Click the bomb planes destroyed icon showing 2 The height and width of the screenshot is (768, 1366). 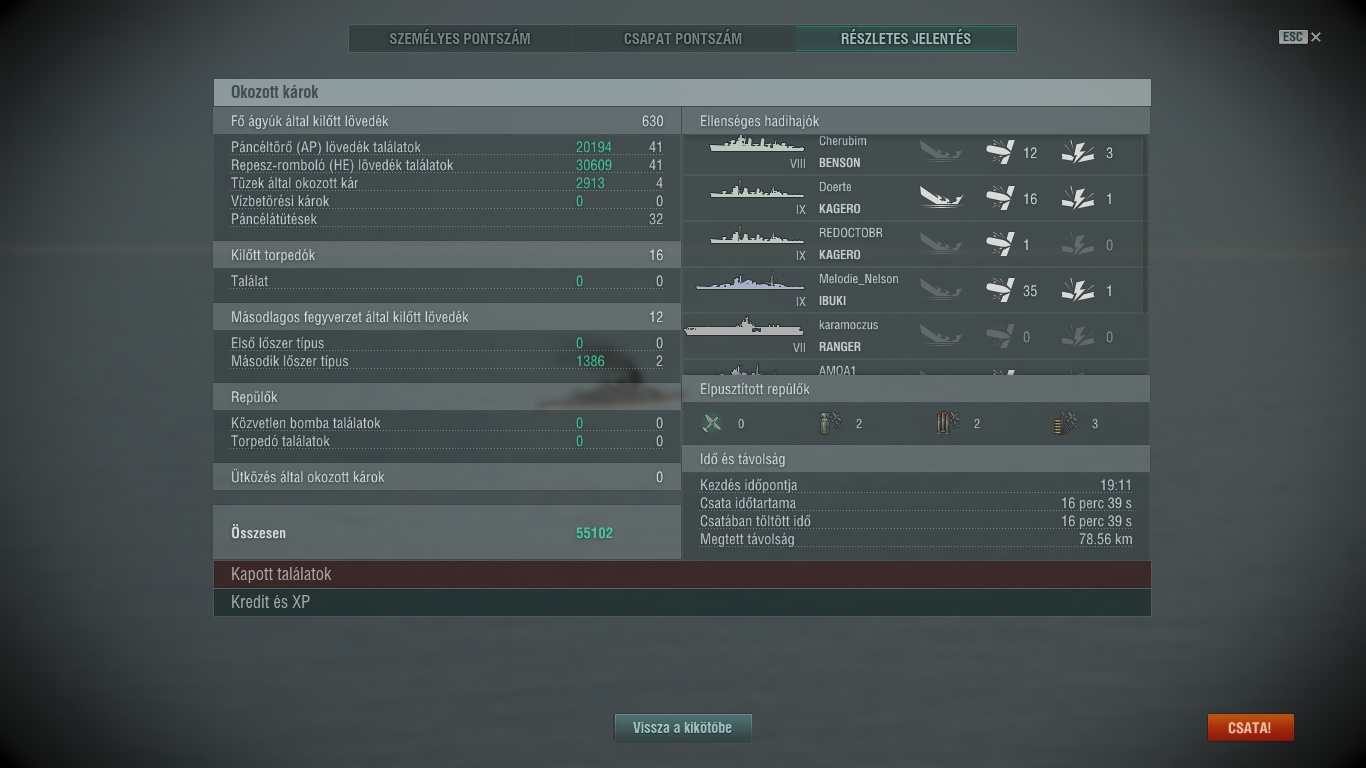pyautogui.click(x=830, y=423)
